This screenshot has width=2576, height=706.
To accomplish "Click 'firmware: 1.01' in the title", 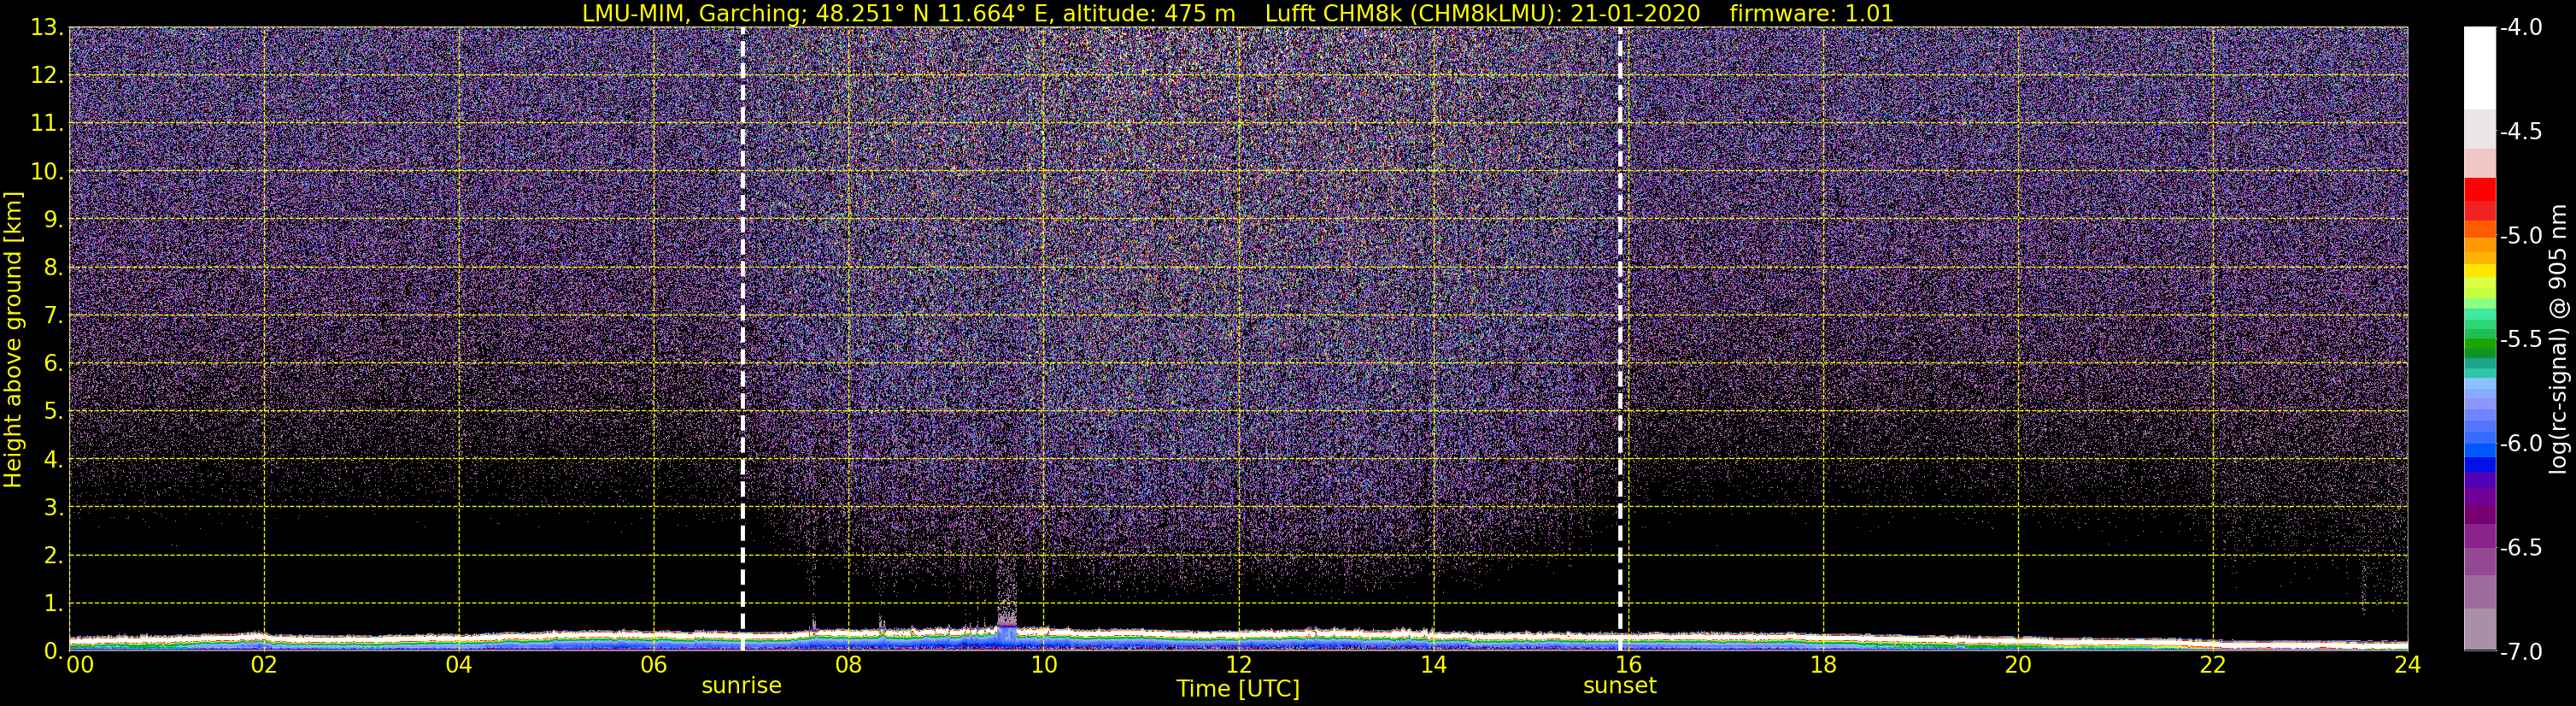I will (x=1811, y=13).
